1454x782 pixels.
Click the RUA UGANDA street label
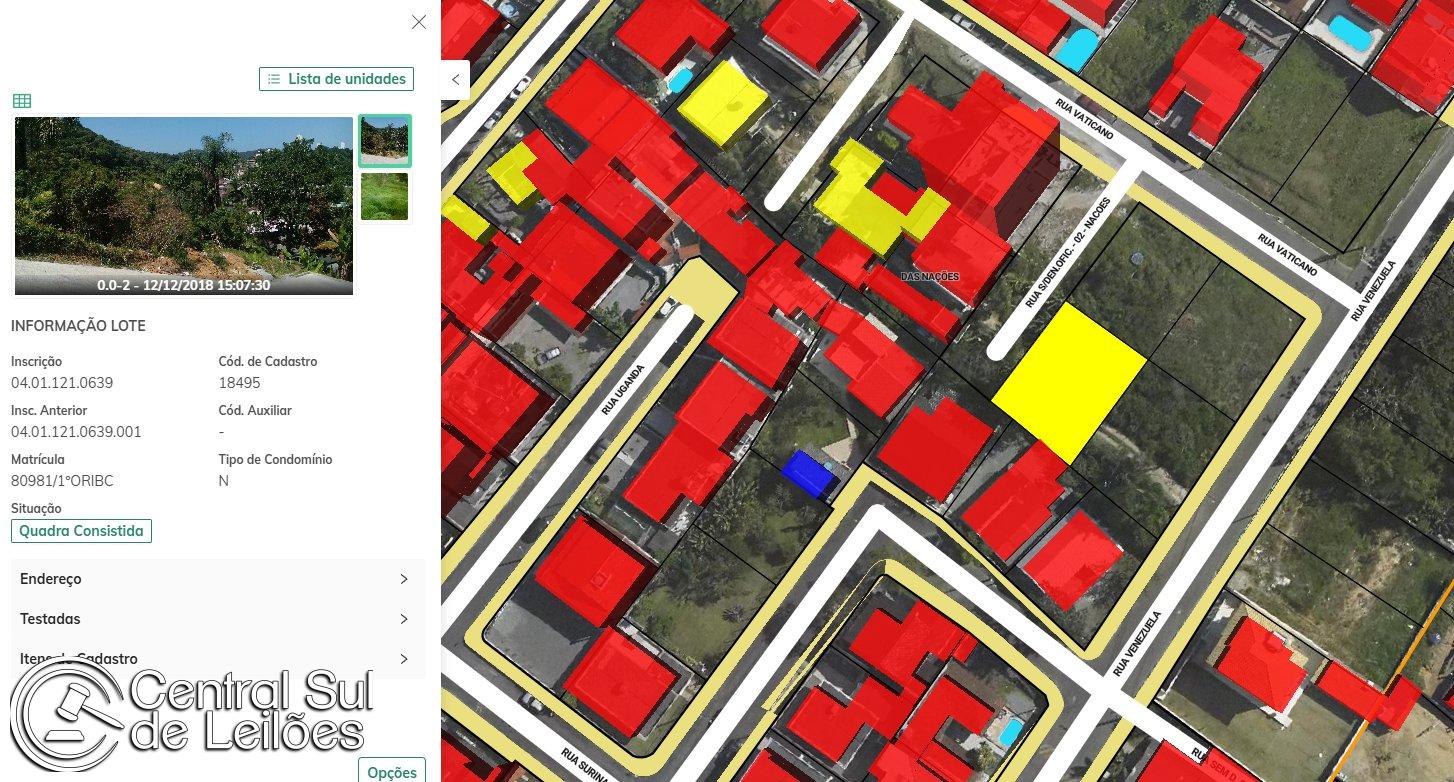point(623,390)
